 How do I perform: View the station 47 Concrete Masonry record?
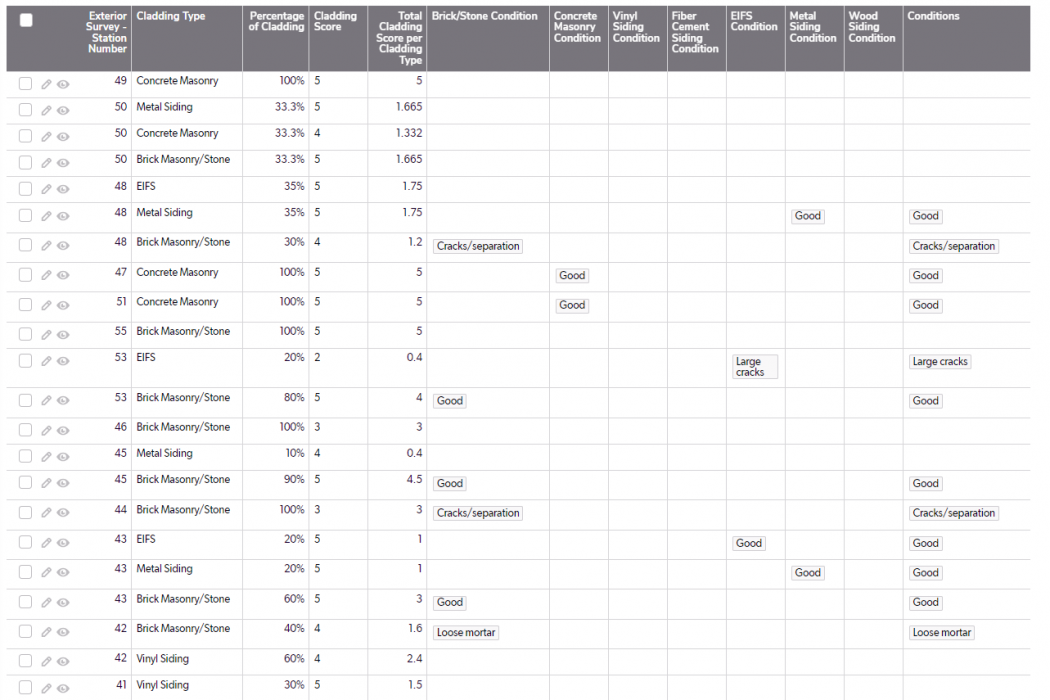point(63,276)
